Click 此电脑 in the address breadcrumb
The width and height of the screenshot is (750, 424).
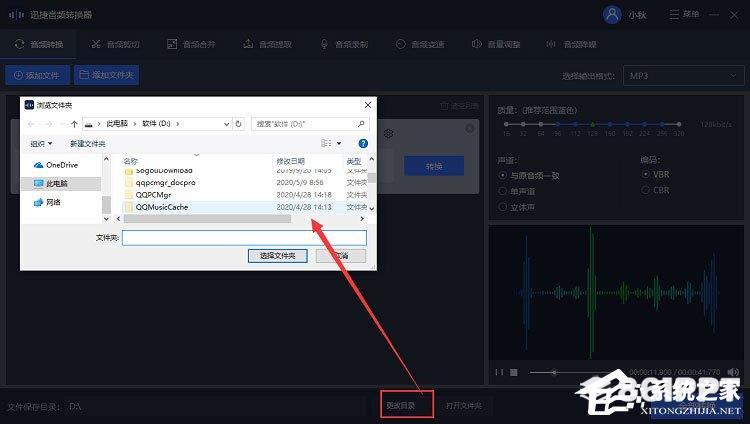pos(117,123)
